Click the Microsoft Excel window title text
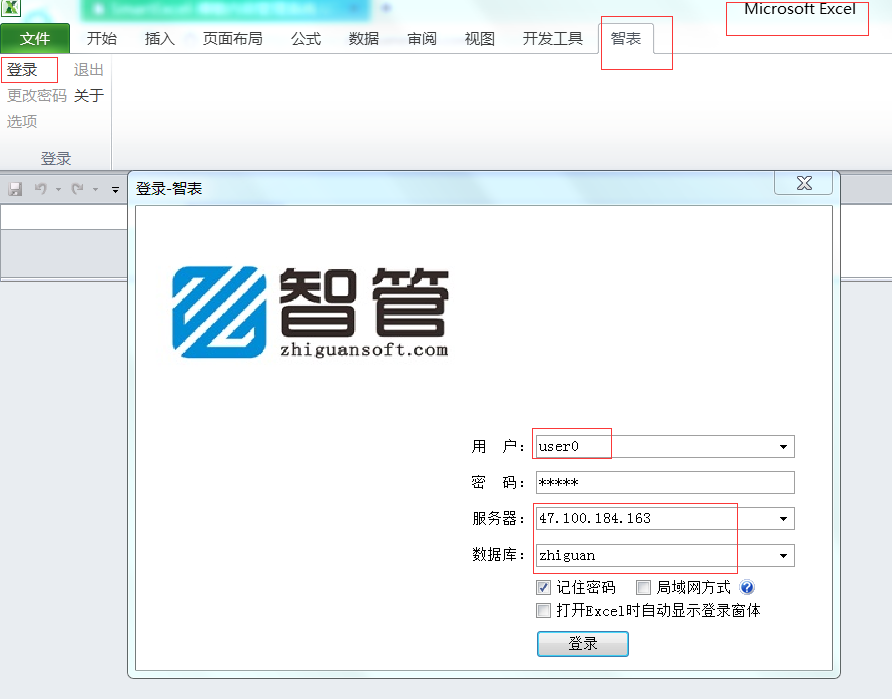This screenshot has height=699, width=892. point(800,9)
